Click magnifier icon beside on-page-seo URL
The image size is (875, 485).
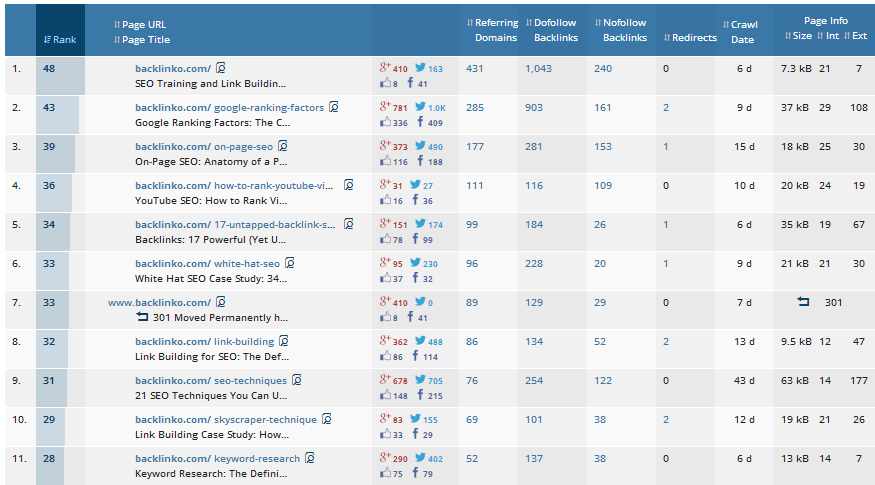coord(283,146)
